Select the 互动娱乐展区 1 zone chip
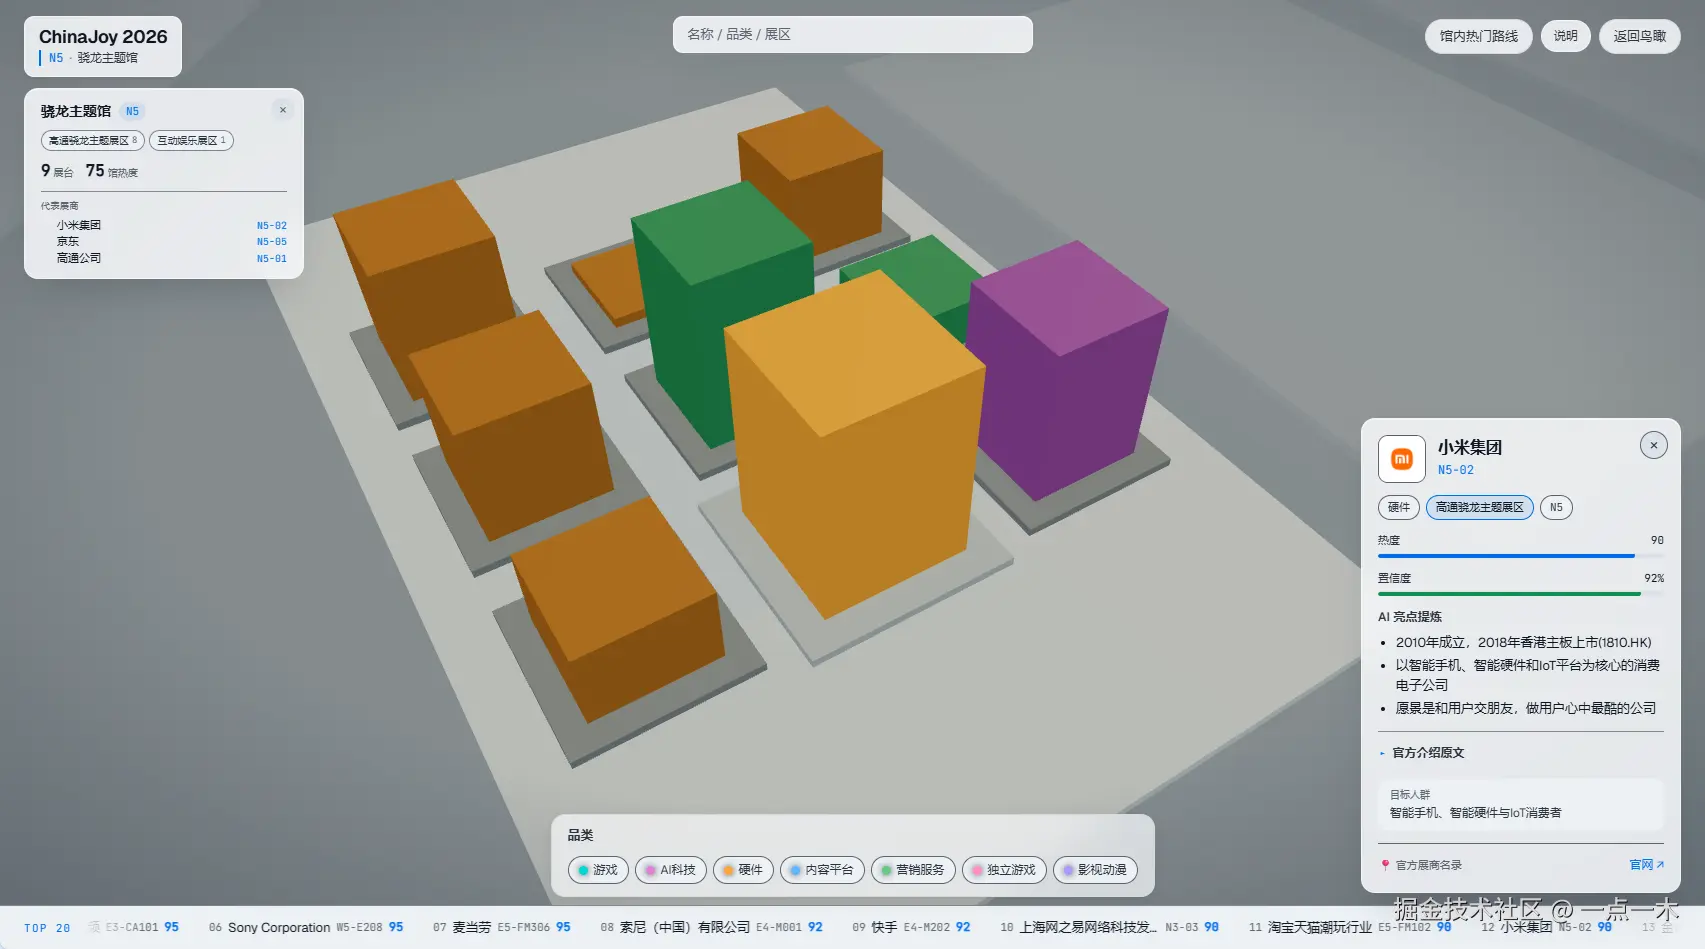This screenshot has width=1705, height=949. pos(191,141)
